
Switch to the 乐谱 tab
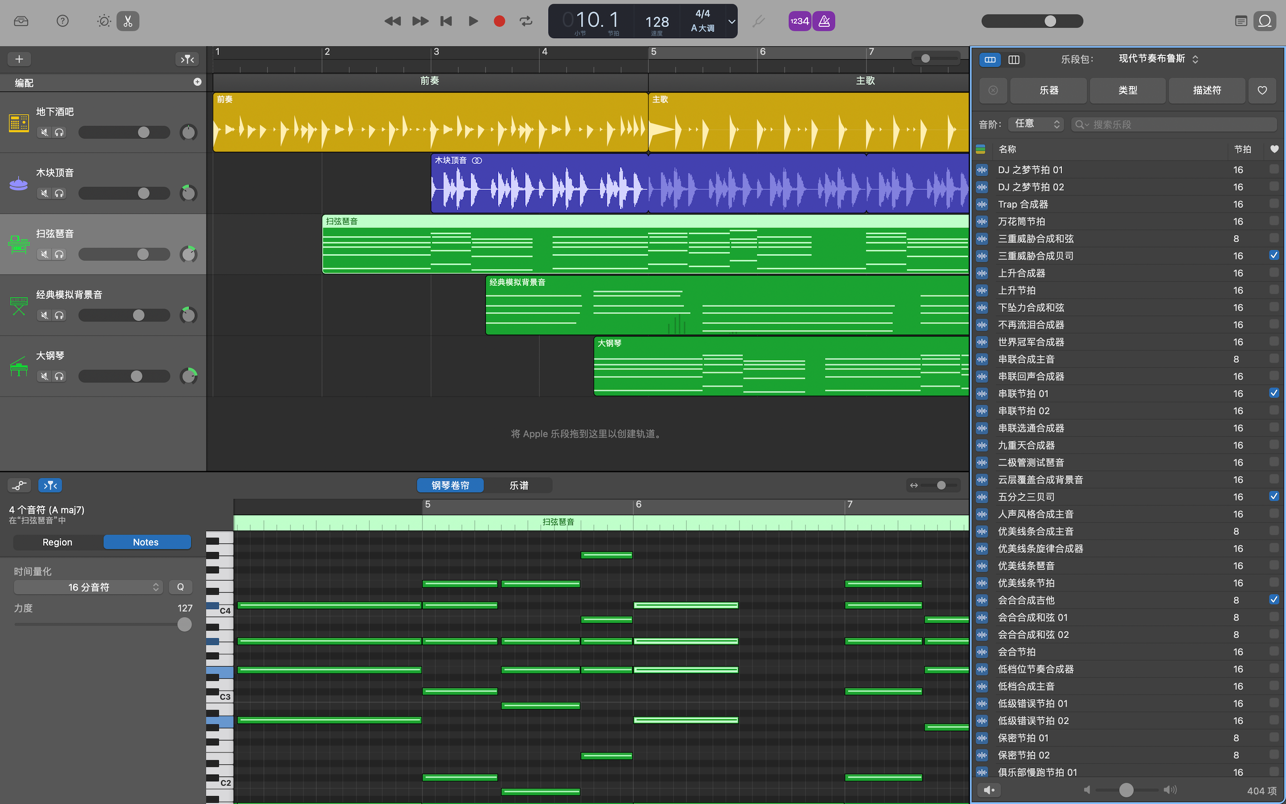[x=519, y=485]
